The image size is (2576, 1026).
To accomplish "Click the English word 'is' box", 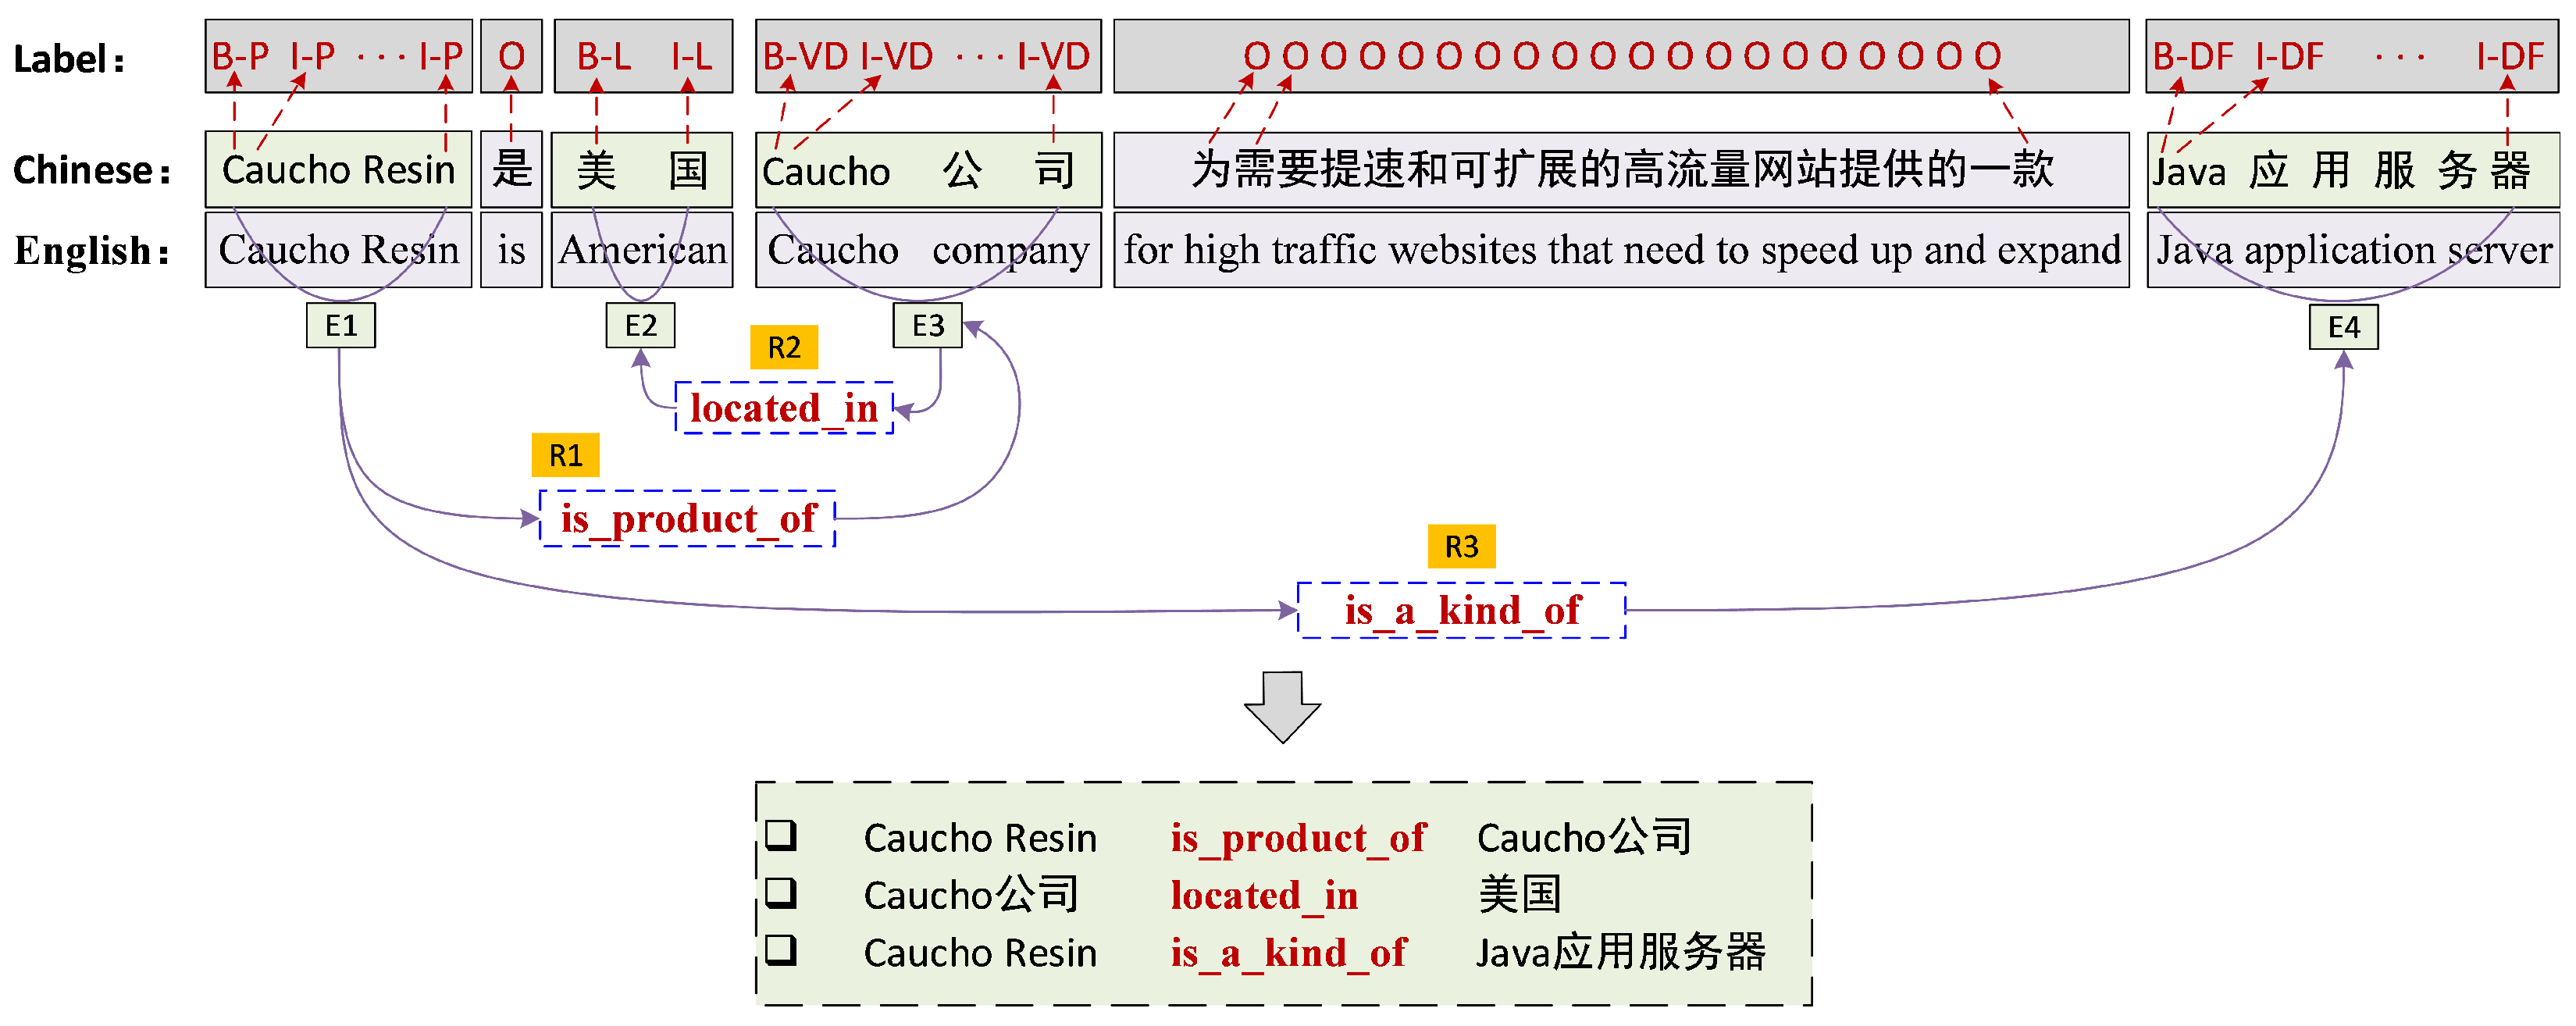I will [511, 249].
